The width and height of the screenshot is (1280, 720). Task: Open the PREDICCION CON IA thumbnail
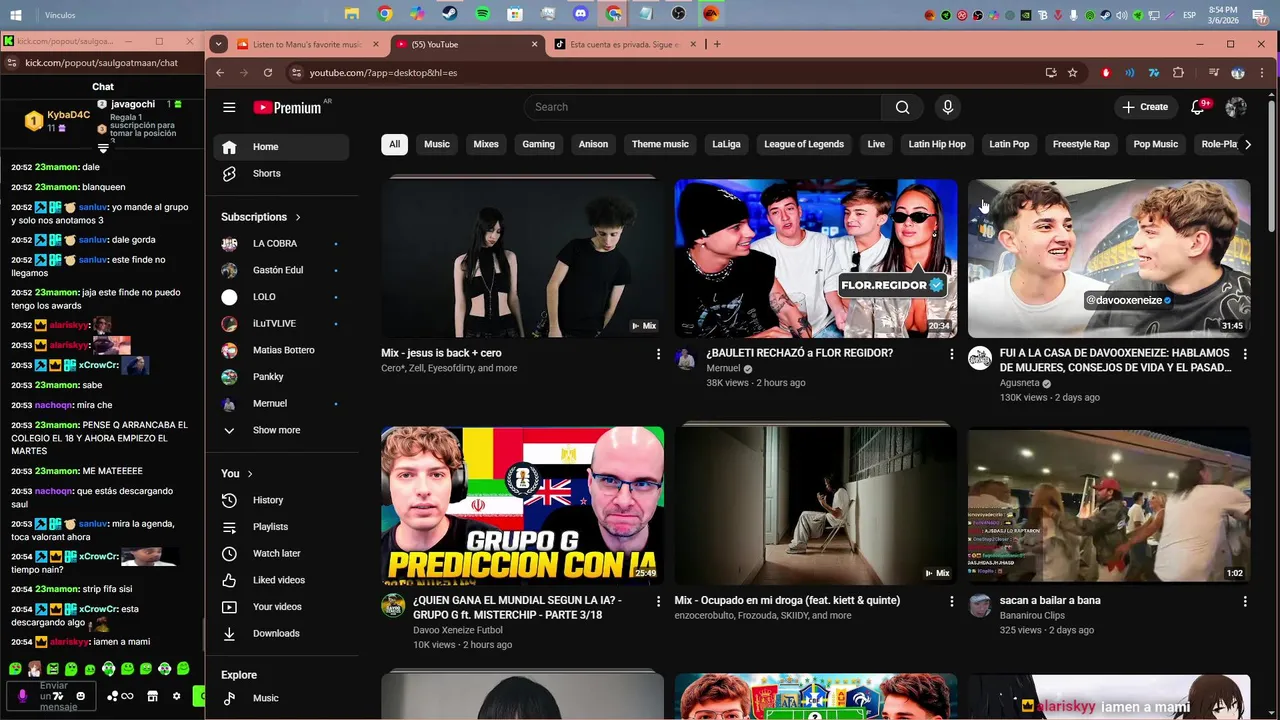[x=522, y=505]
